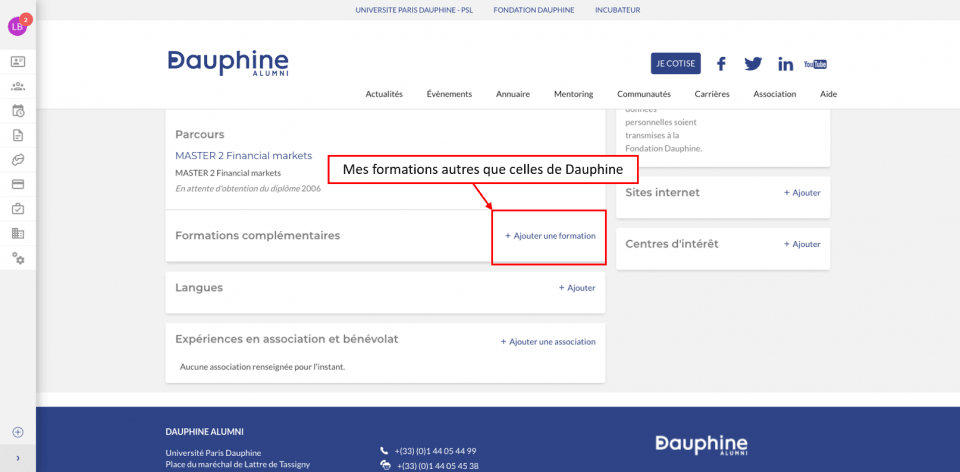Open the people group icon in sidebar
This screenshot has height=472, width=960.
pyautogui.click(x=18, y=86)
